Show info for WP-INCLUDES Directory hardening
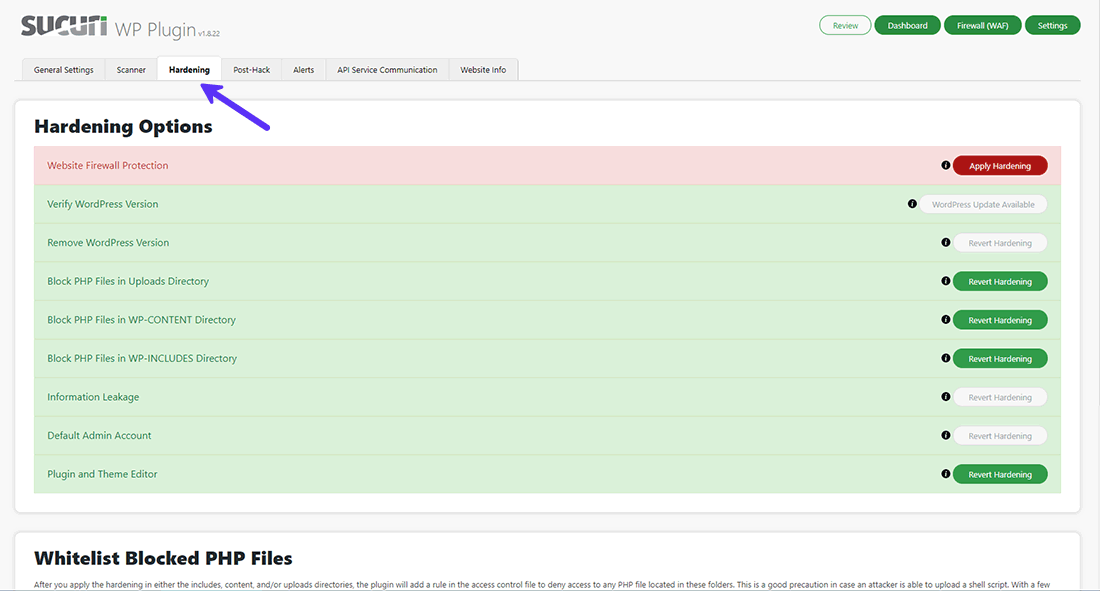 coord(946,358)
